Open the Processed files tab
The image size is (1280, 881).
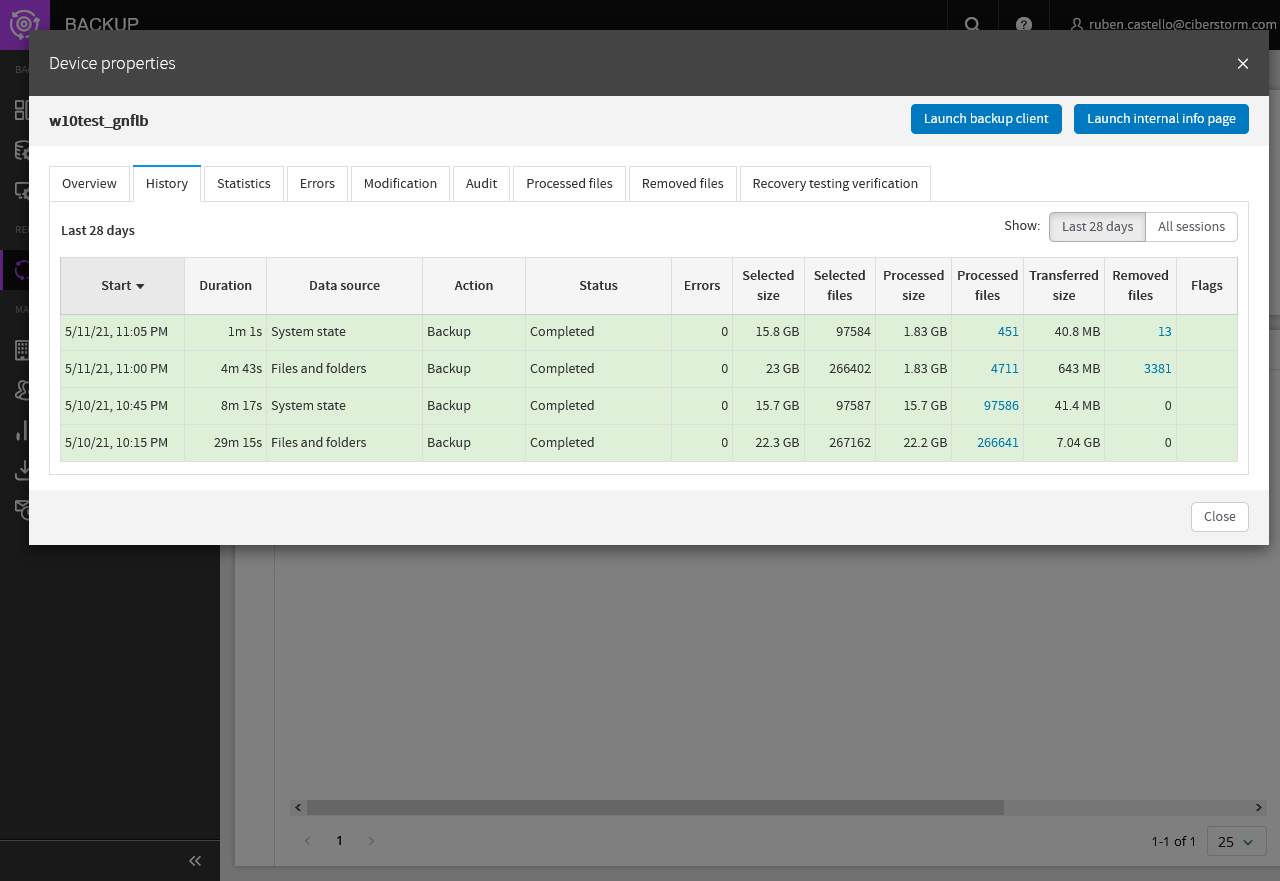coord(569,183)
